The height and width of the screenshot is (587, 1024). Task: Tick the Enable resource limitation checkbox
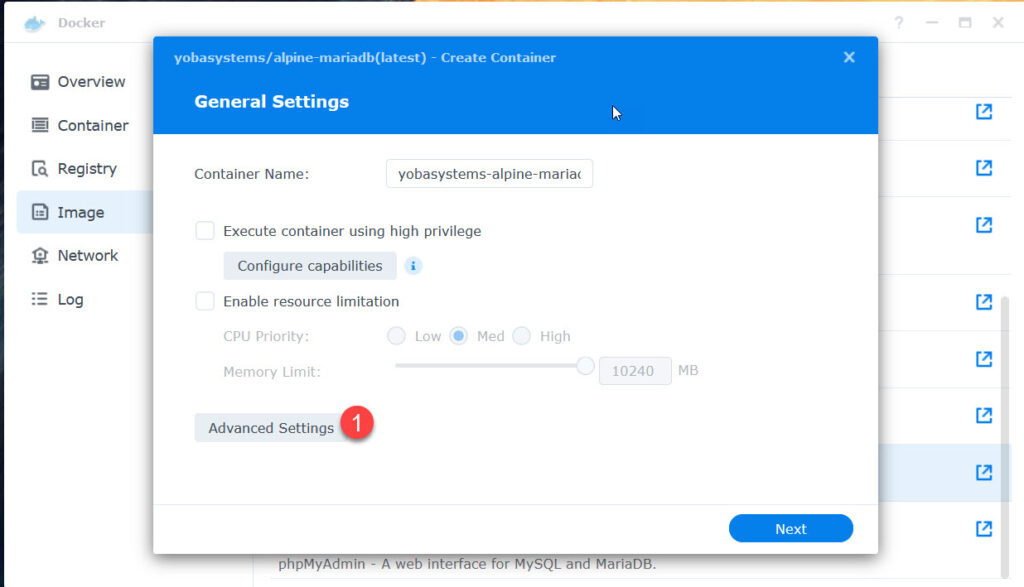(205, 301)
